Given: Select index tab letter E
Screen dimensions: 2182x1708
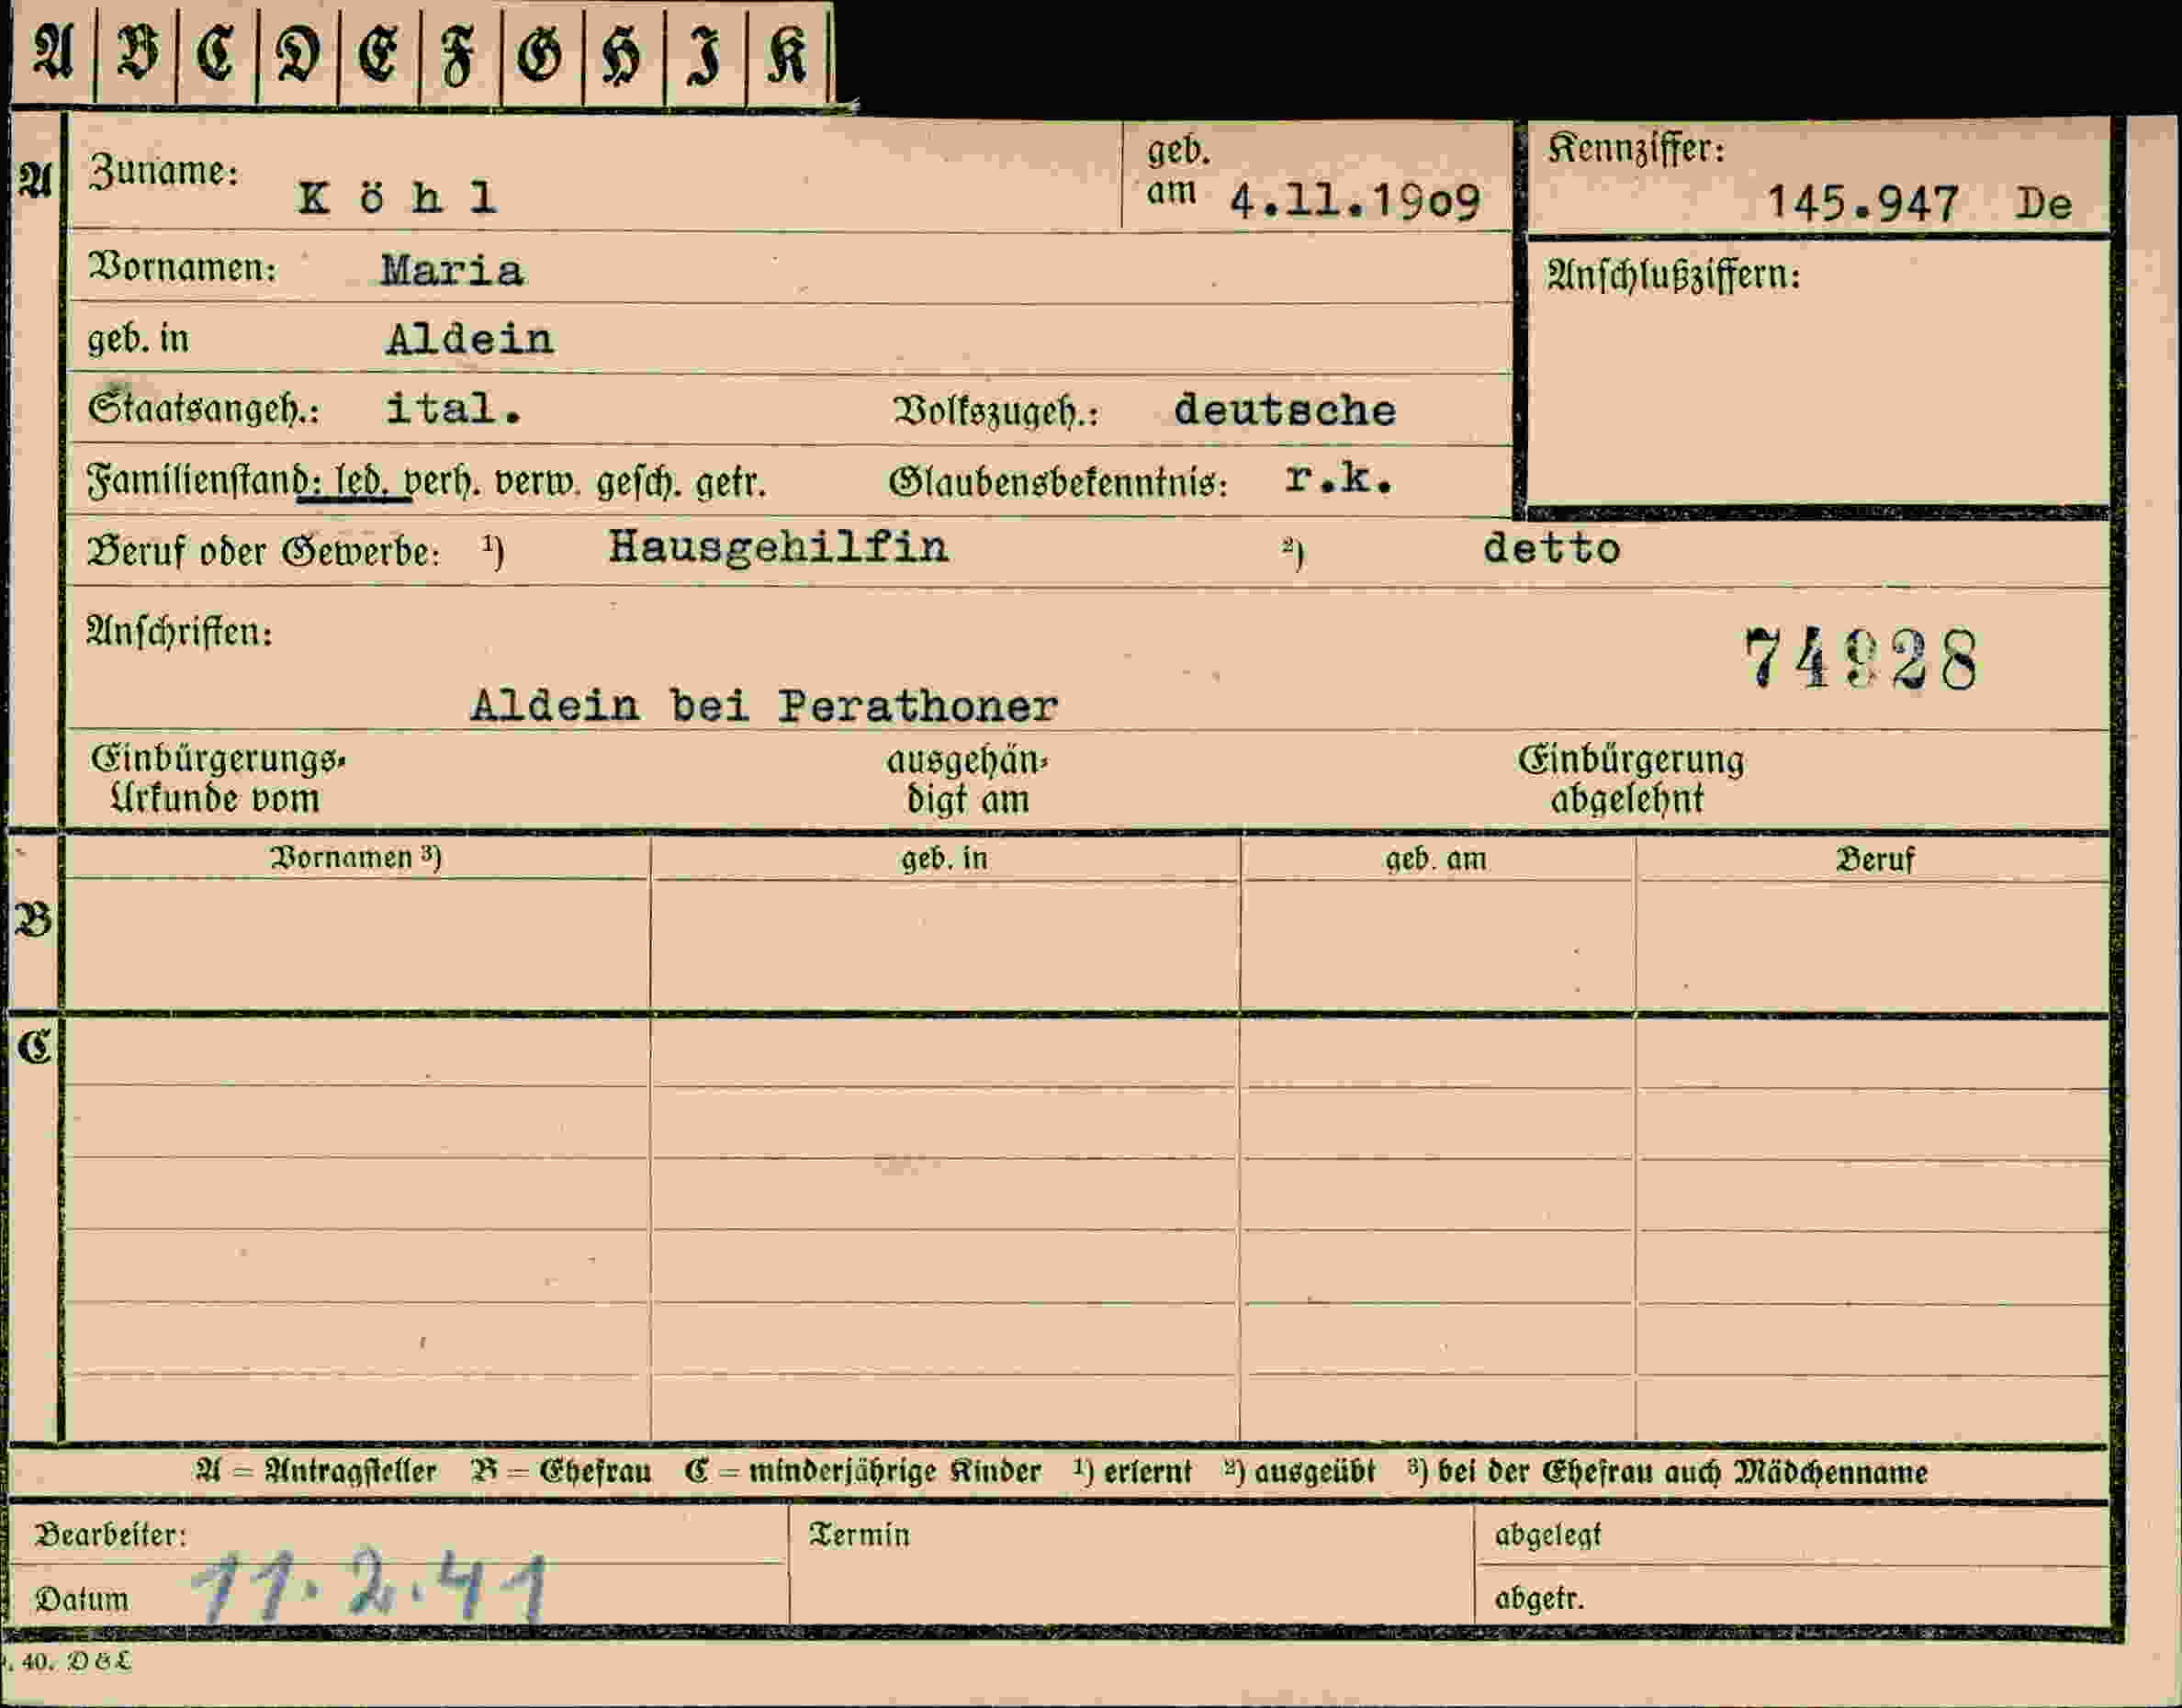Looking at the screenshot, I should click(379, 52).
